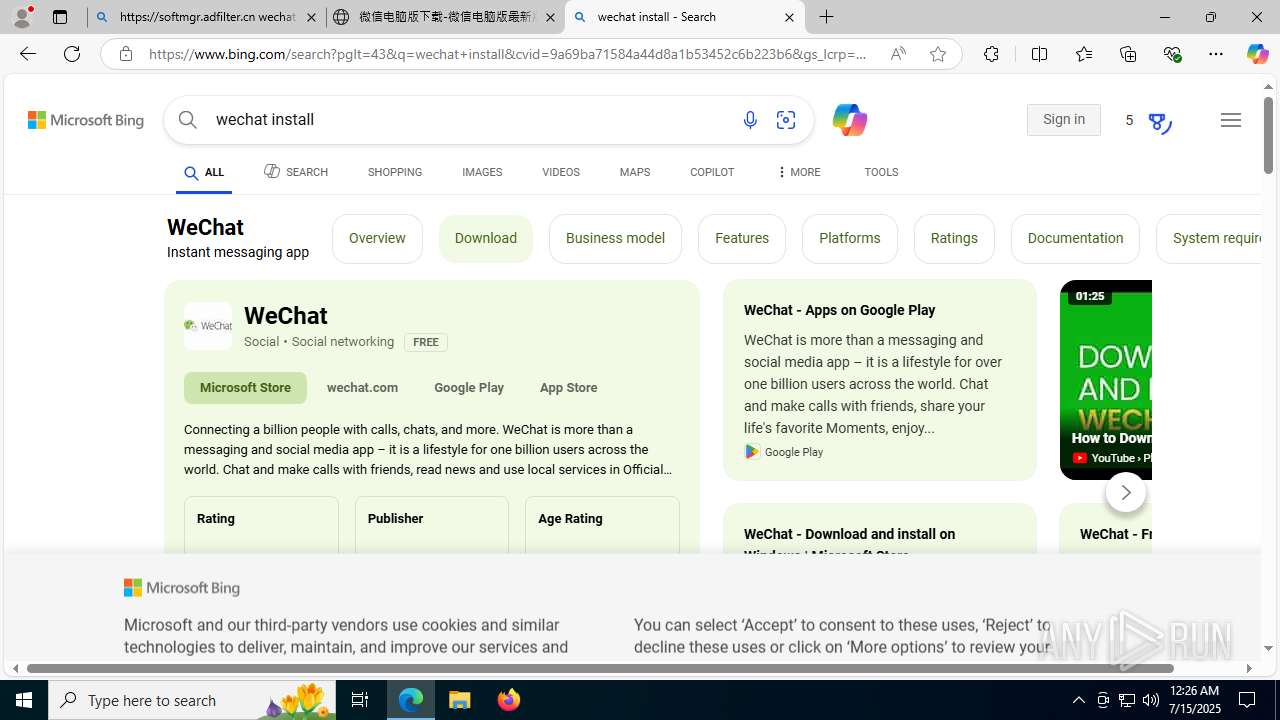The width and height of the screenshot is (1280, 720).
Task: Choose the wechat.com source button
Action: (362, 388)
